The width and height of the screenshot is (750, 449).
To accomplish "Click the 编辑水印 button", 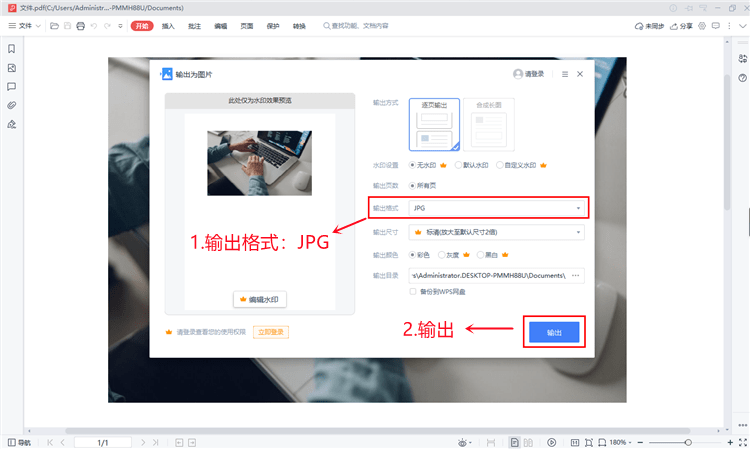I will tap(260, 299).
